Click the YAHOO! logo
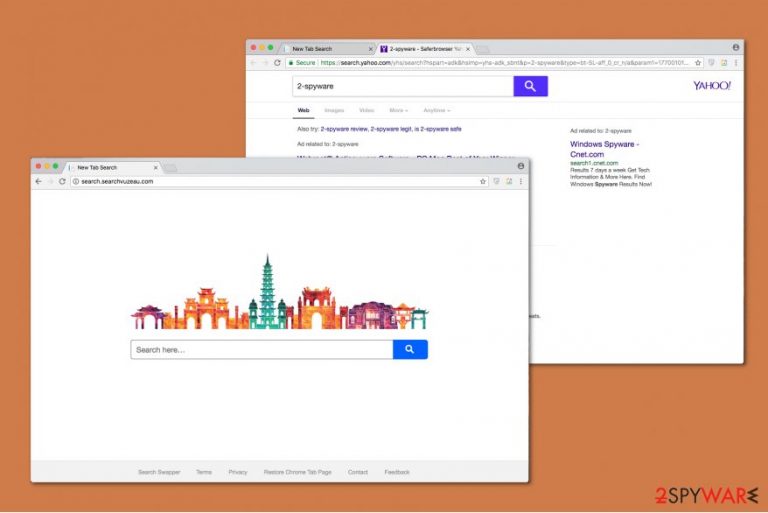 tap(712, 86)
